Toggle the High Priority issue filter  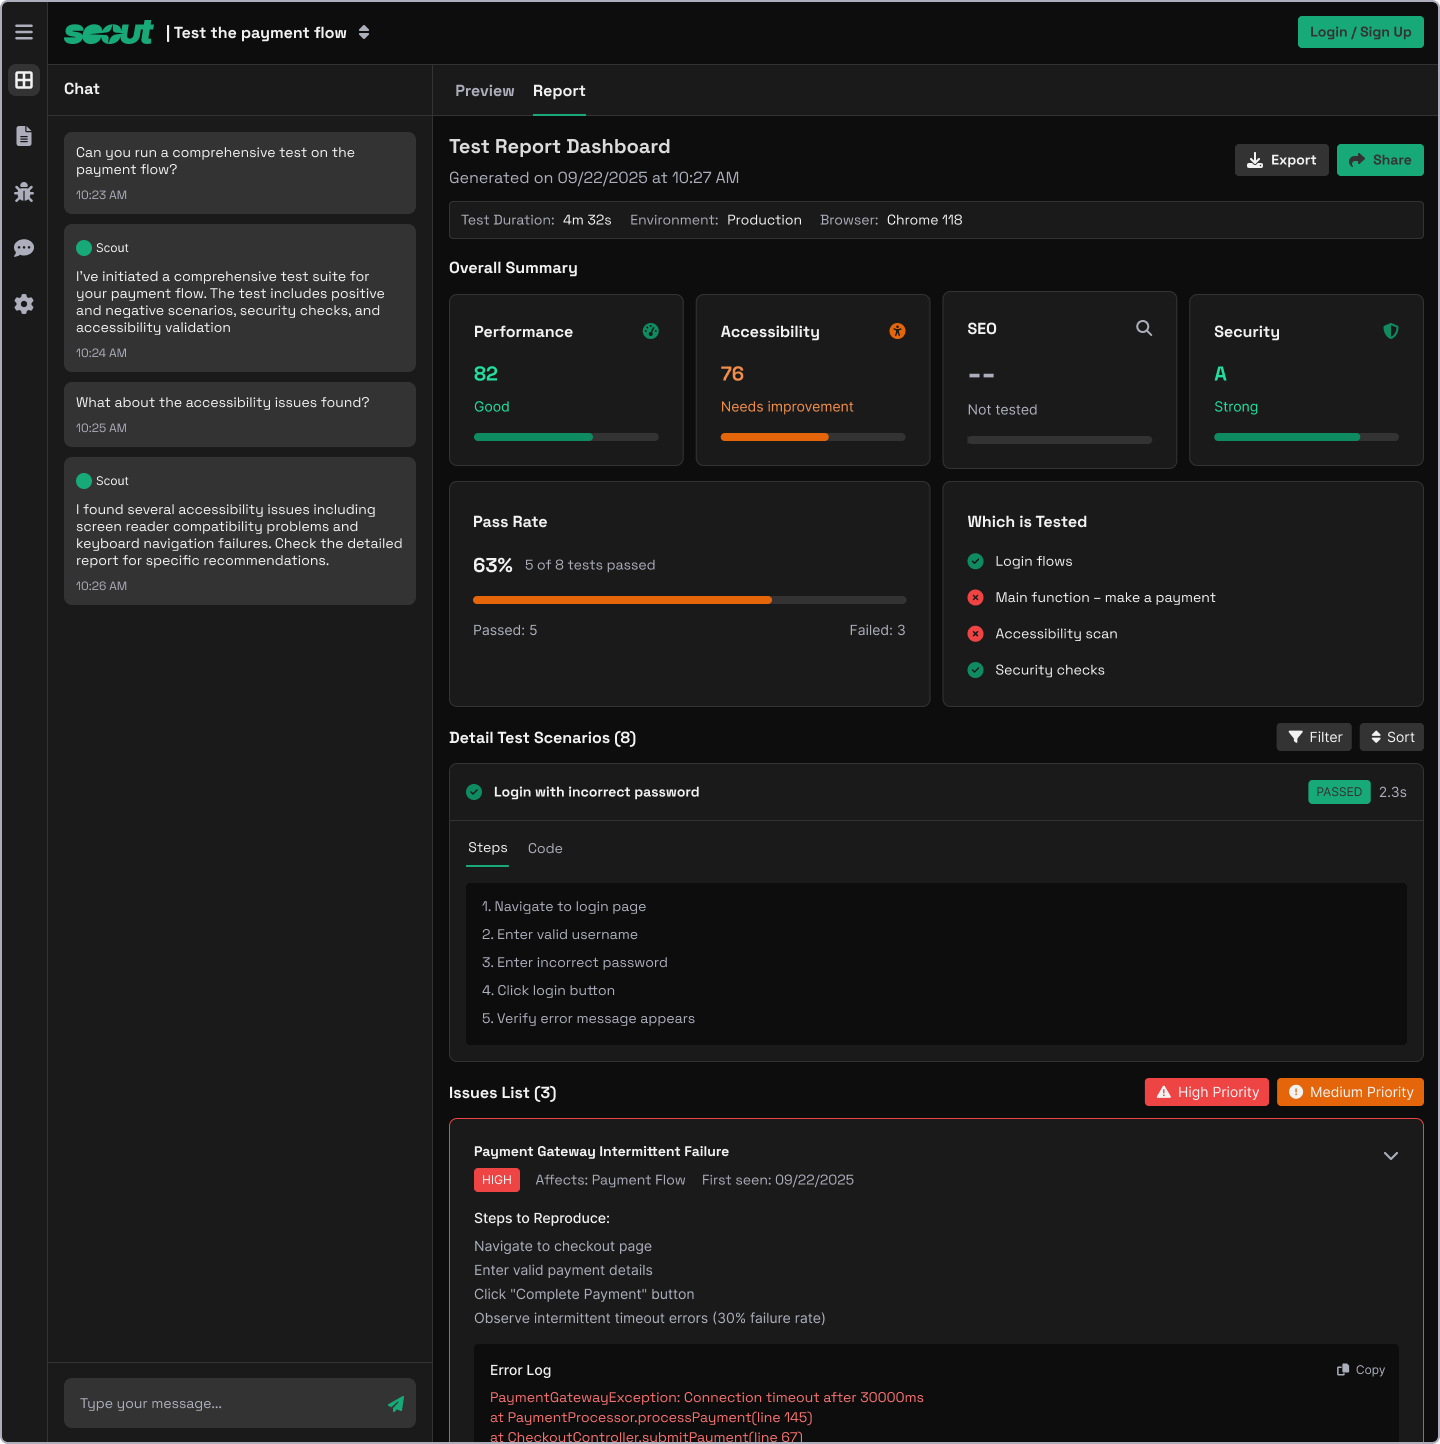[1207, 1092]
